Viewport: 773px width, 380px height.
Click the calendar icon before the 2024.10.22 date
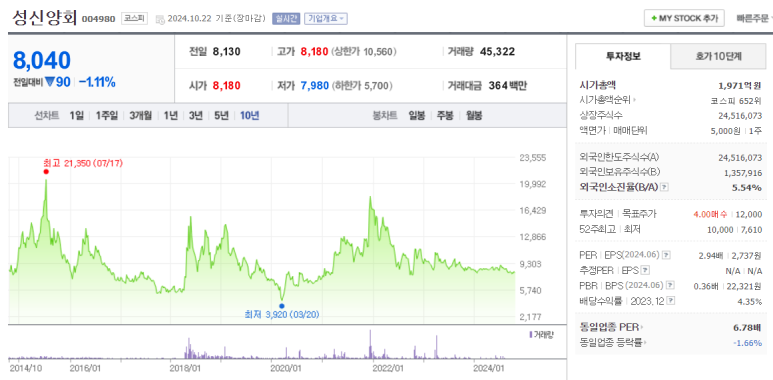click(x=160, y=19)
